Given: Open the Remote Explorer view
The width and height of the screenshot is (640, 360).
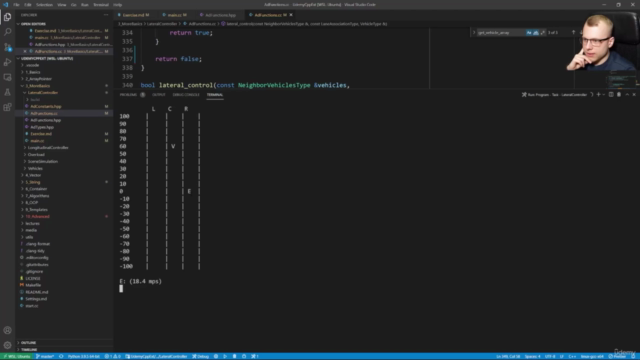Looking at the screenshot, I should (x=7, y=77).
